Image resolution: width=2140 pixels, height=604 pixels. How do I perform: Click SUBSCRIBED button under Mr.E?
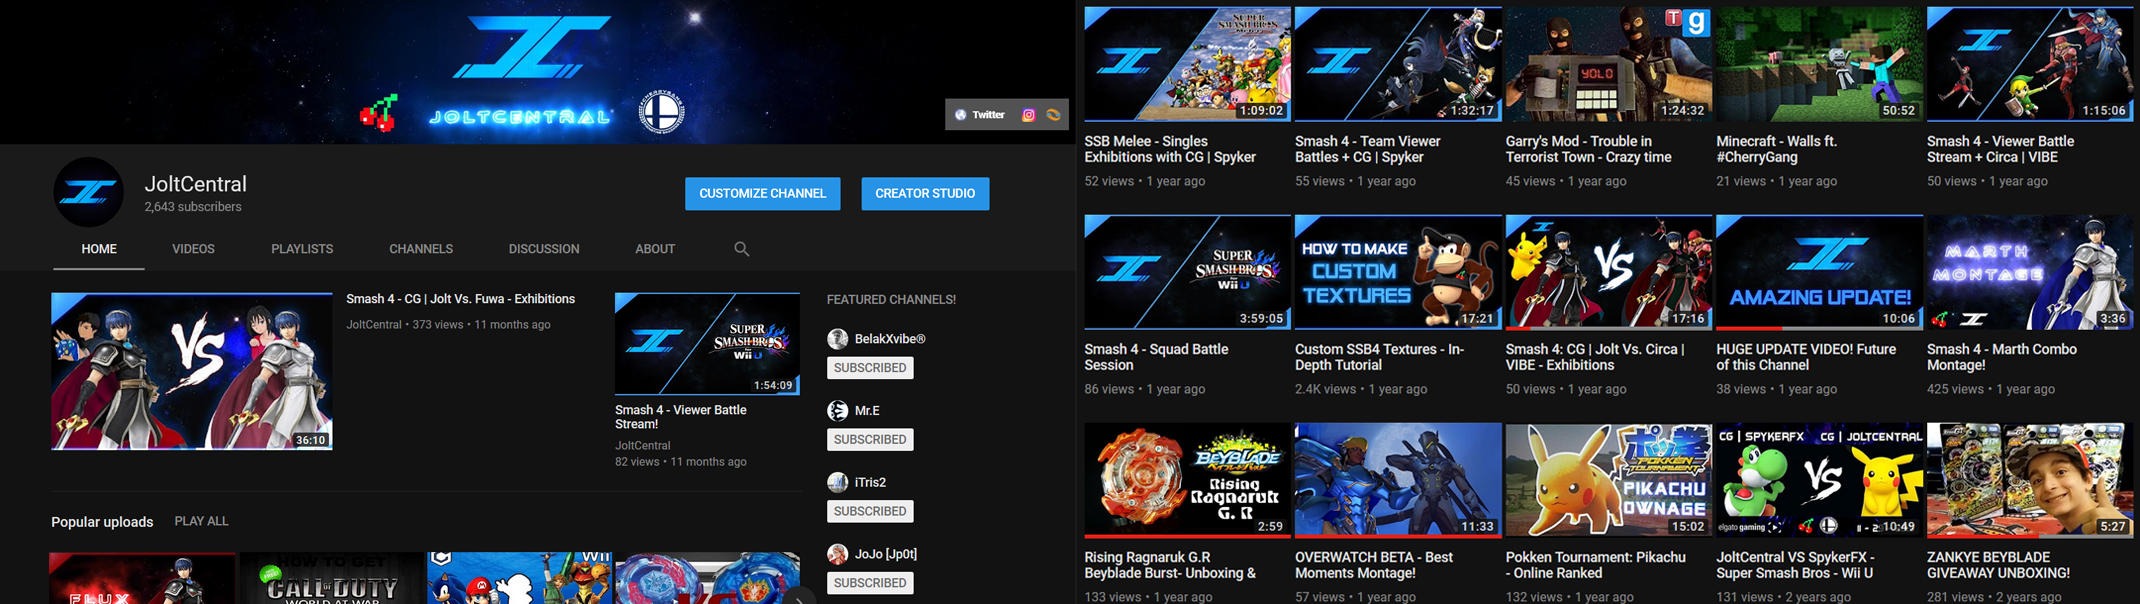(x=870, y=440)
